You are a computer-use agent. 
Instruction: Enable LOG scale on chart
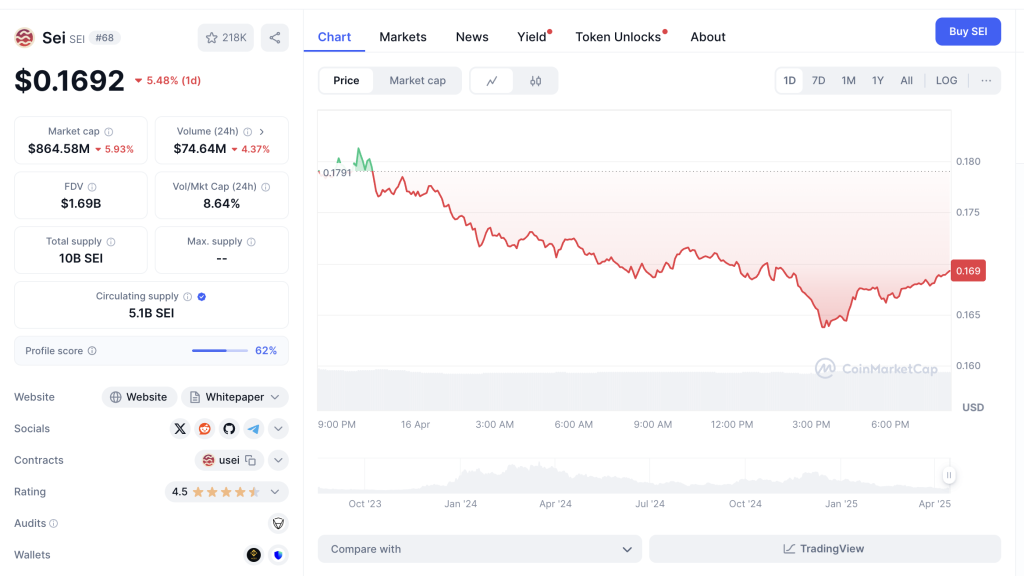(x=946, y=81)
